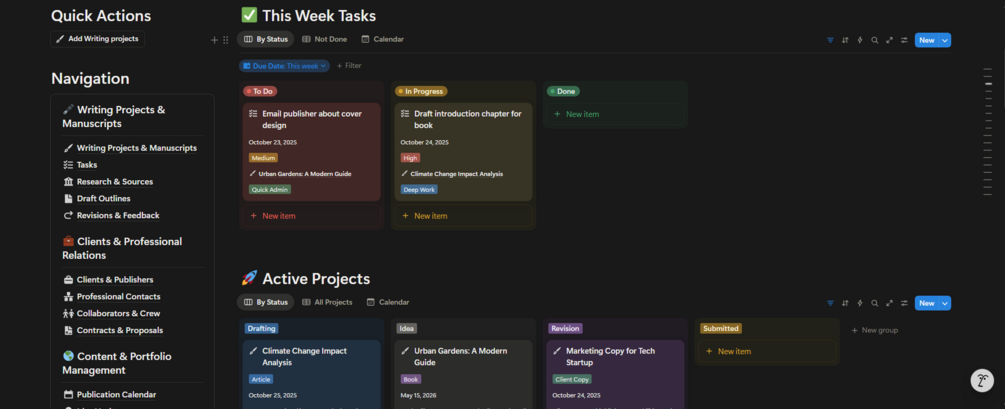The height and width of the screenshot is (409, 1005).
Task: Click the Add Writing projects button
Action: click(x=98, y=39)
